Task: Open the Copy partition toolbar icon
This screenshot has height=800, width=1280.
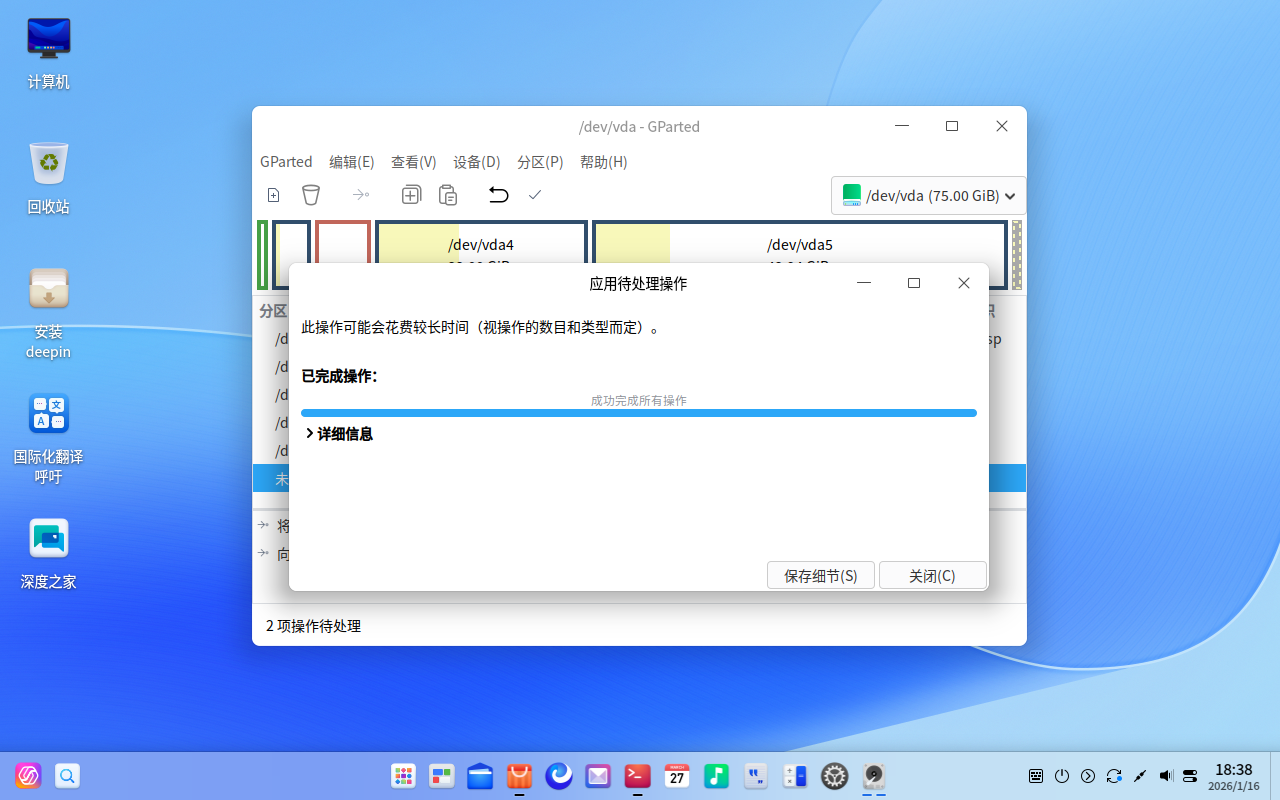Action: click(x=411, y=195)
